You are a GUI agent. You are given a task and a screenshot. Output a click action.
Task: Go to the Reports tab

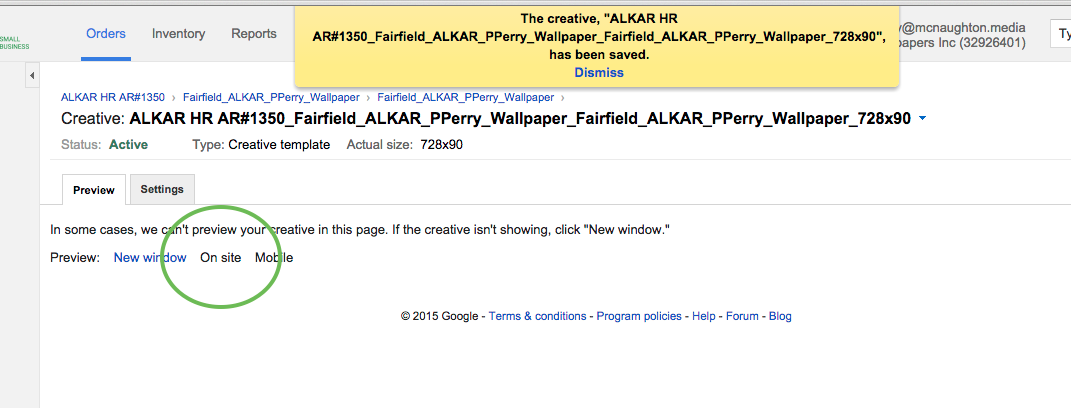254,34
